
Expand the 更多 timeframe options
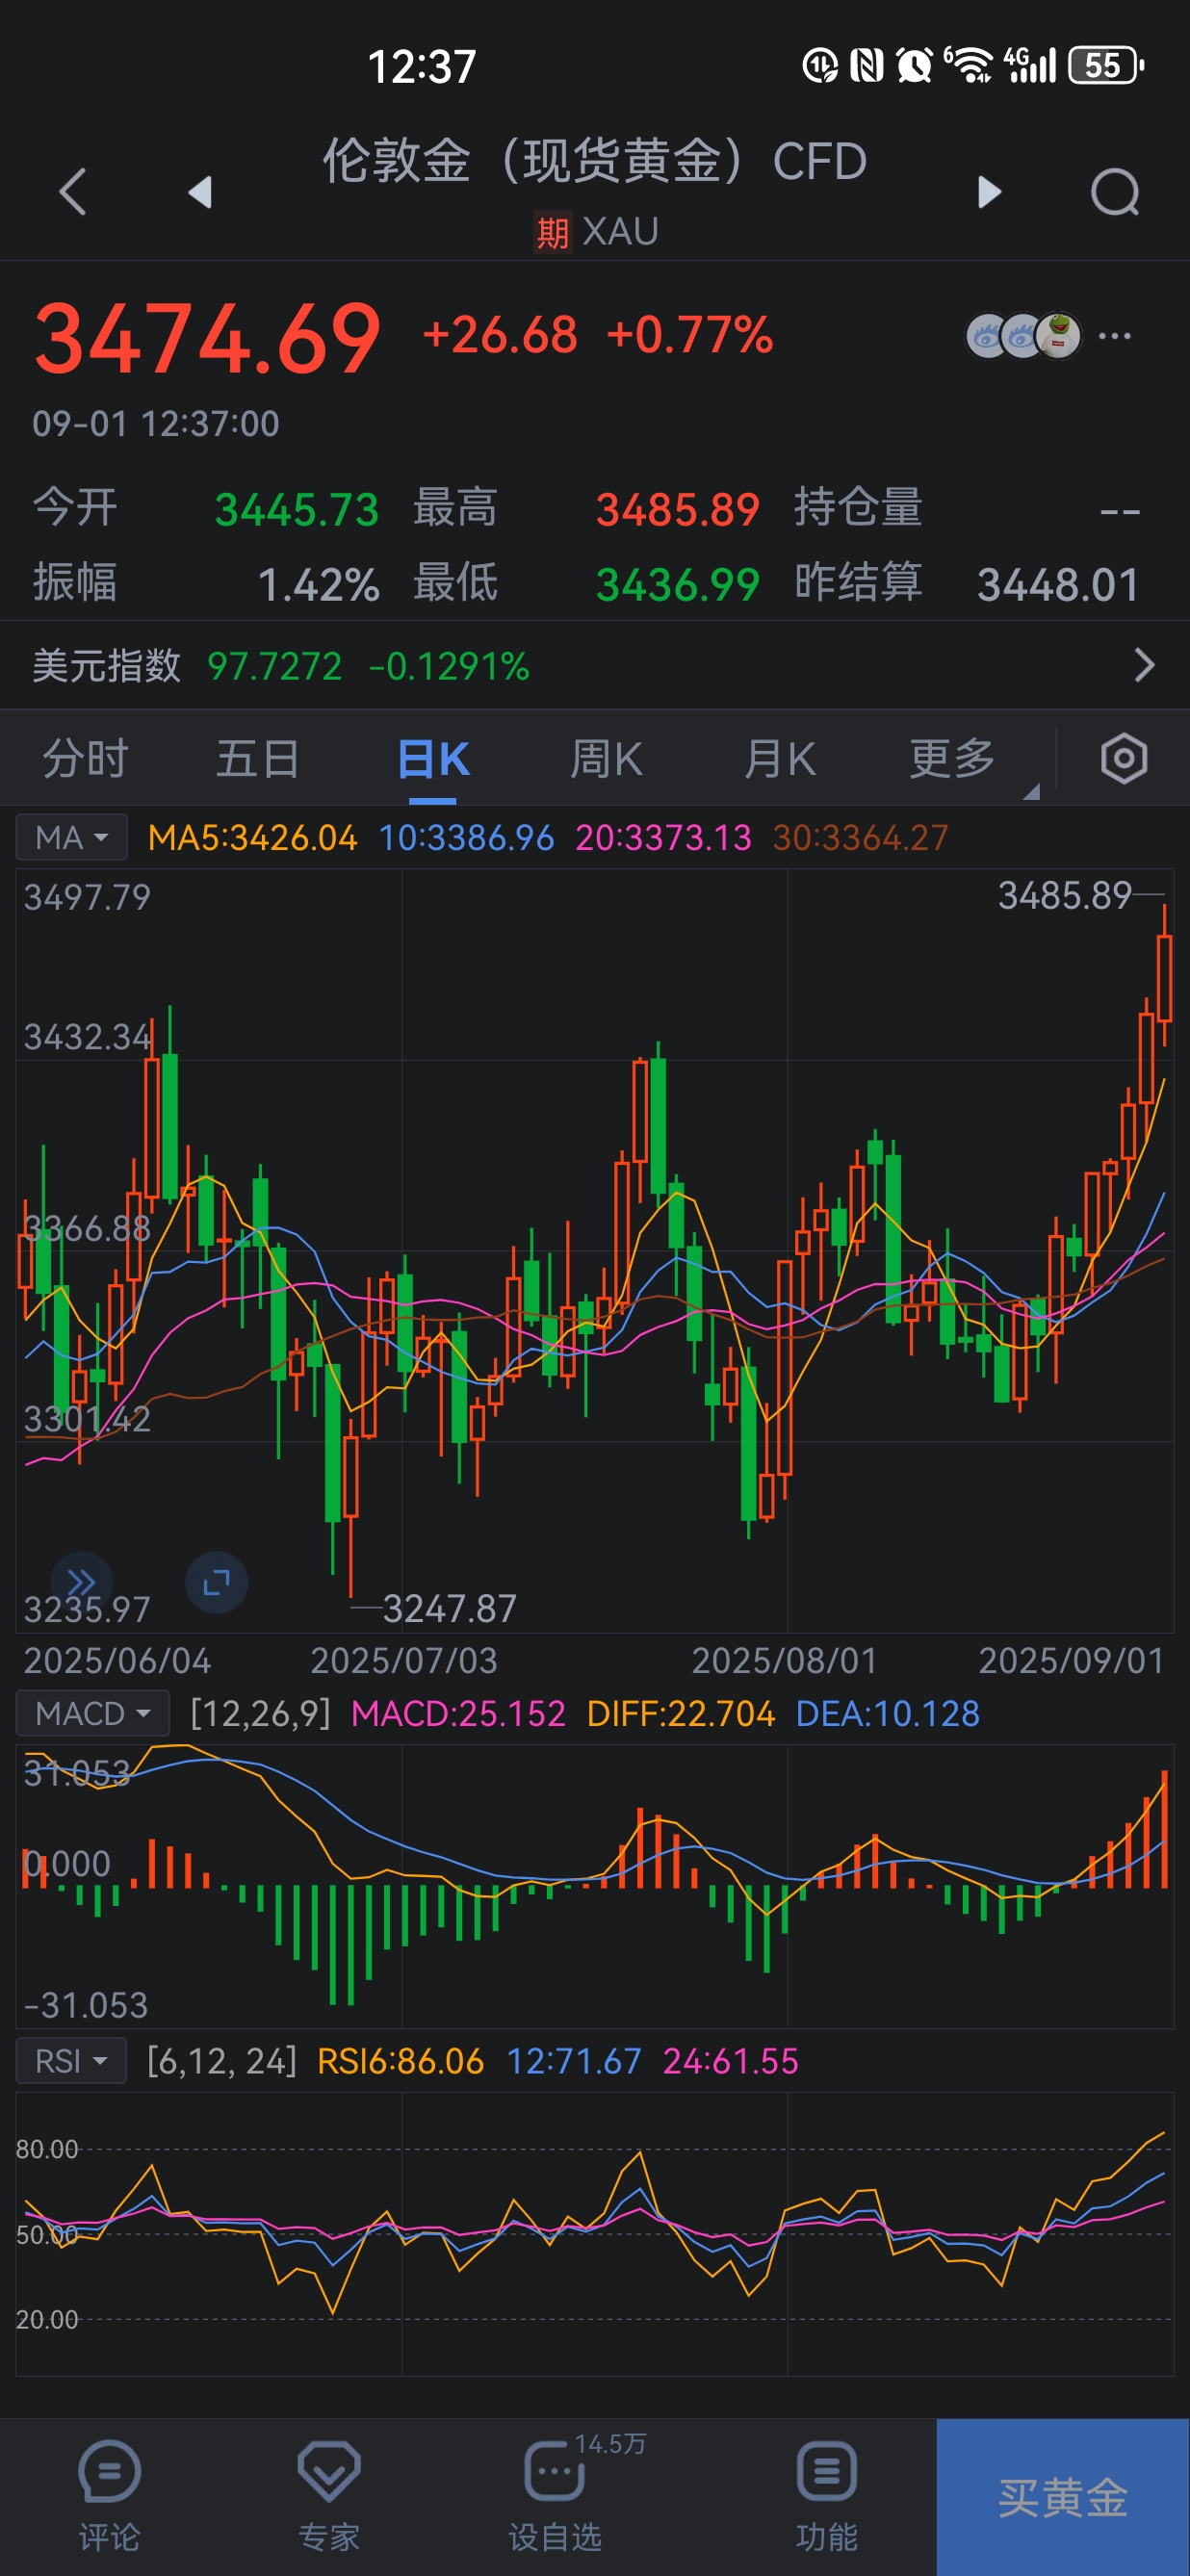pyautogui.click(x=953, y=759)
